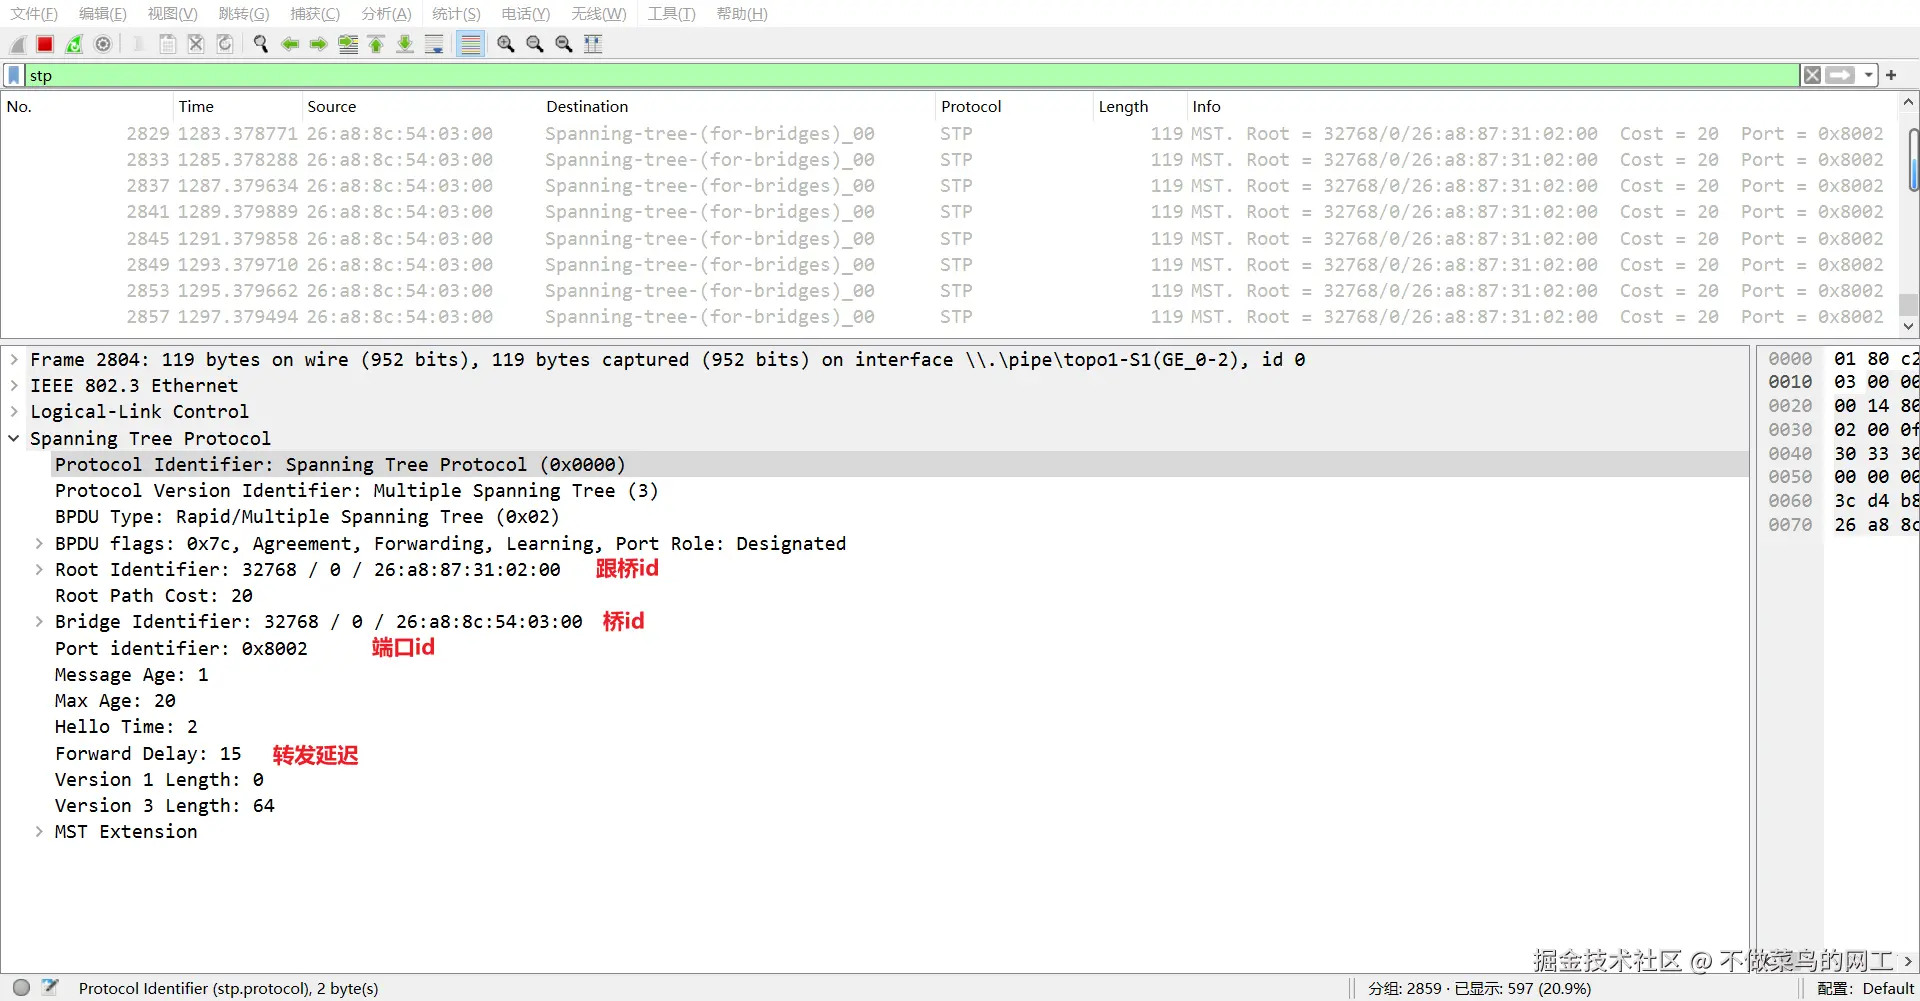Apply the display filter arrow button
The height and width of the screenshot is (1001, 1920).
click(x=1840, y=75)
